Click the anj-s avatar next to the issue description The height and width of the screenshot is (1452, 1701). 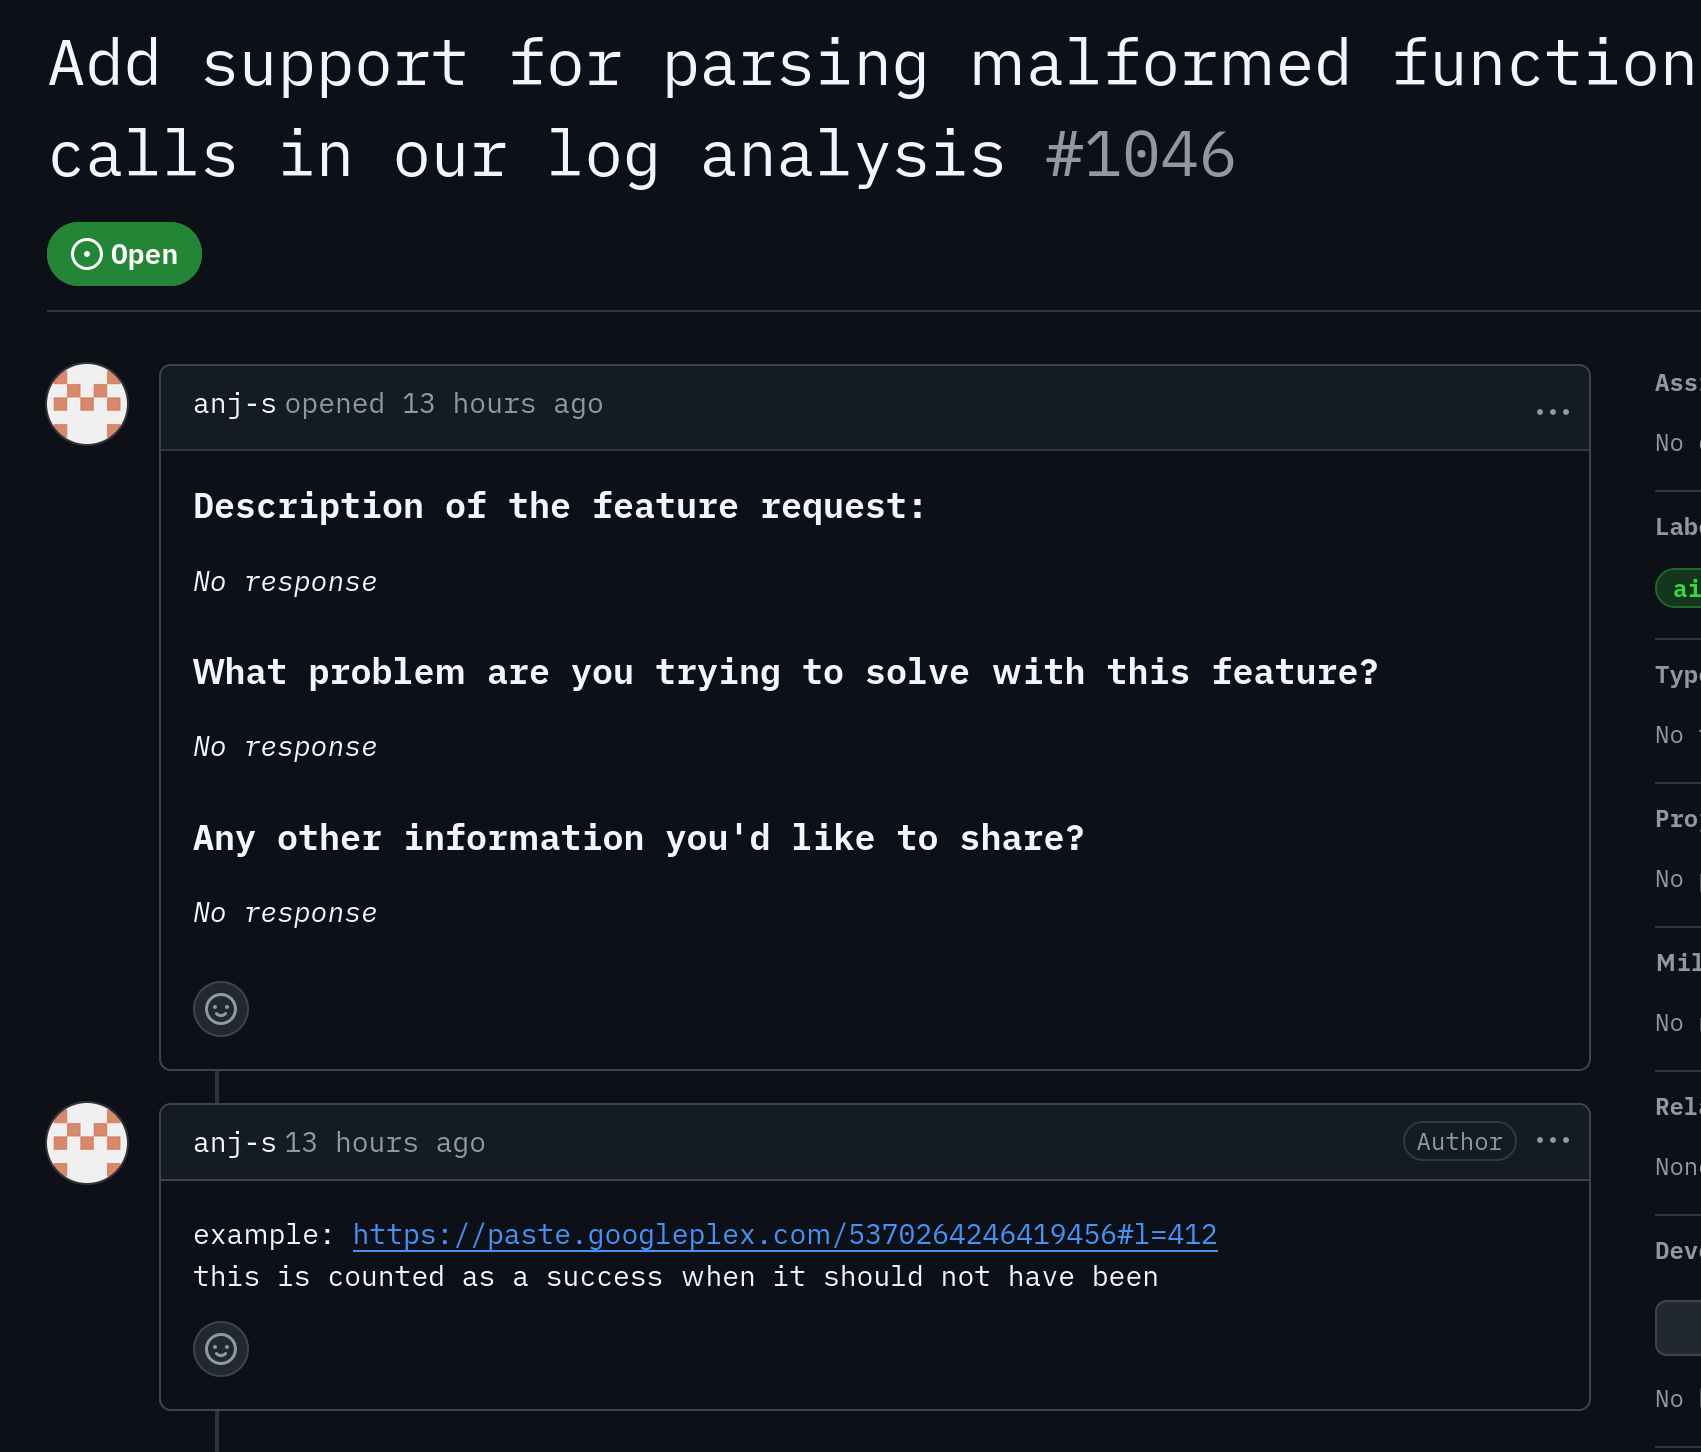pyautogui.click(x=88, y=404)
